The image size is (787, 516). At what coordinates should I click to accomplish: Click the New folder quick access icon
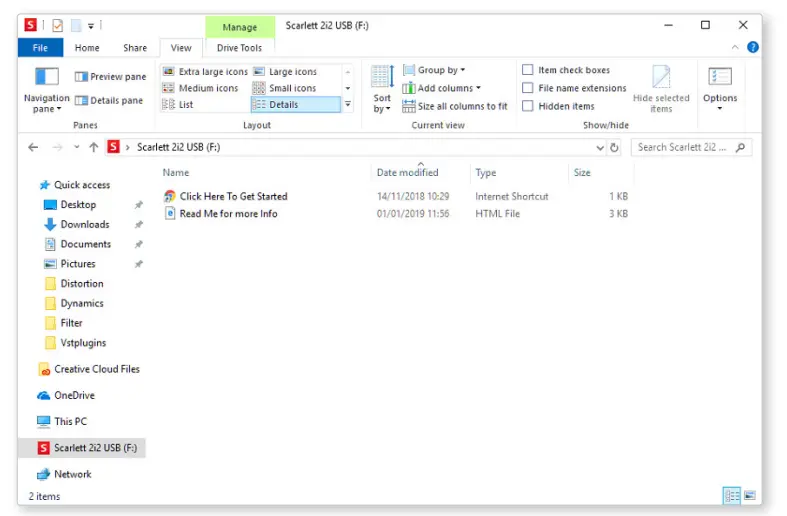click(76, 25)
